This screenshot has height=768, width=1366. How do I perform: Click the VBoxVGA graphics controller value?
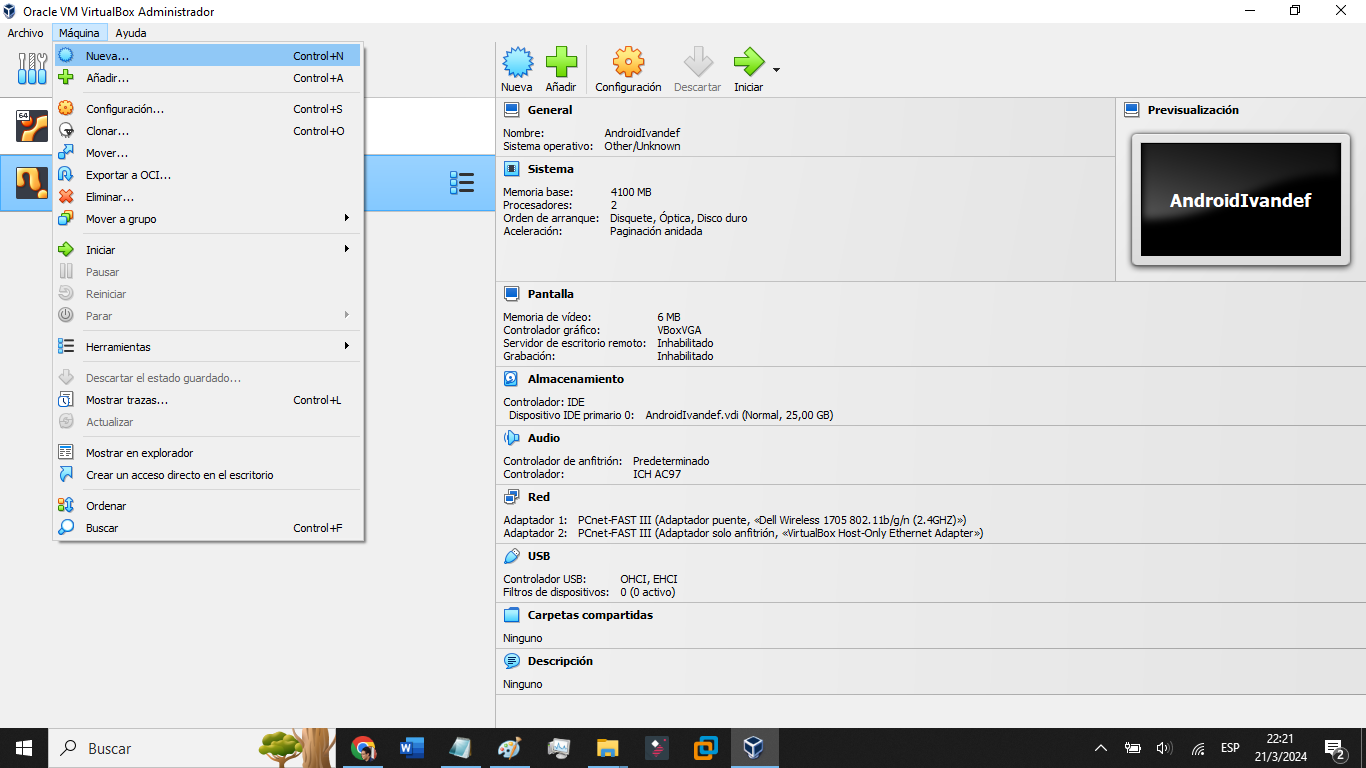679,330
